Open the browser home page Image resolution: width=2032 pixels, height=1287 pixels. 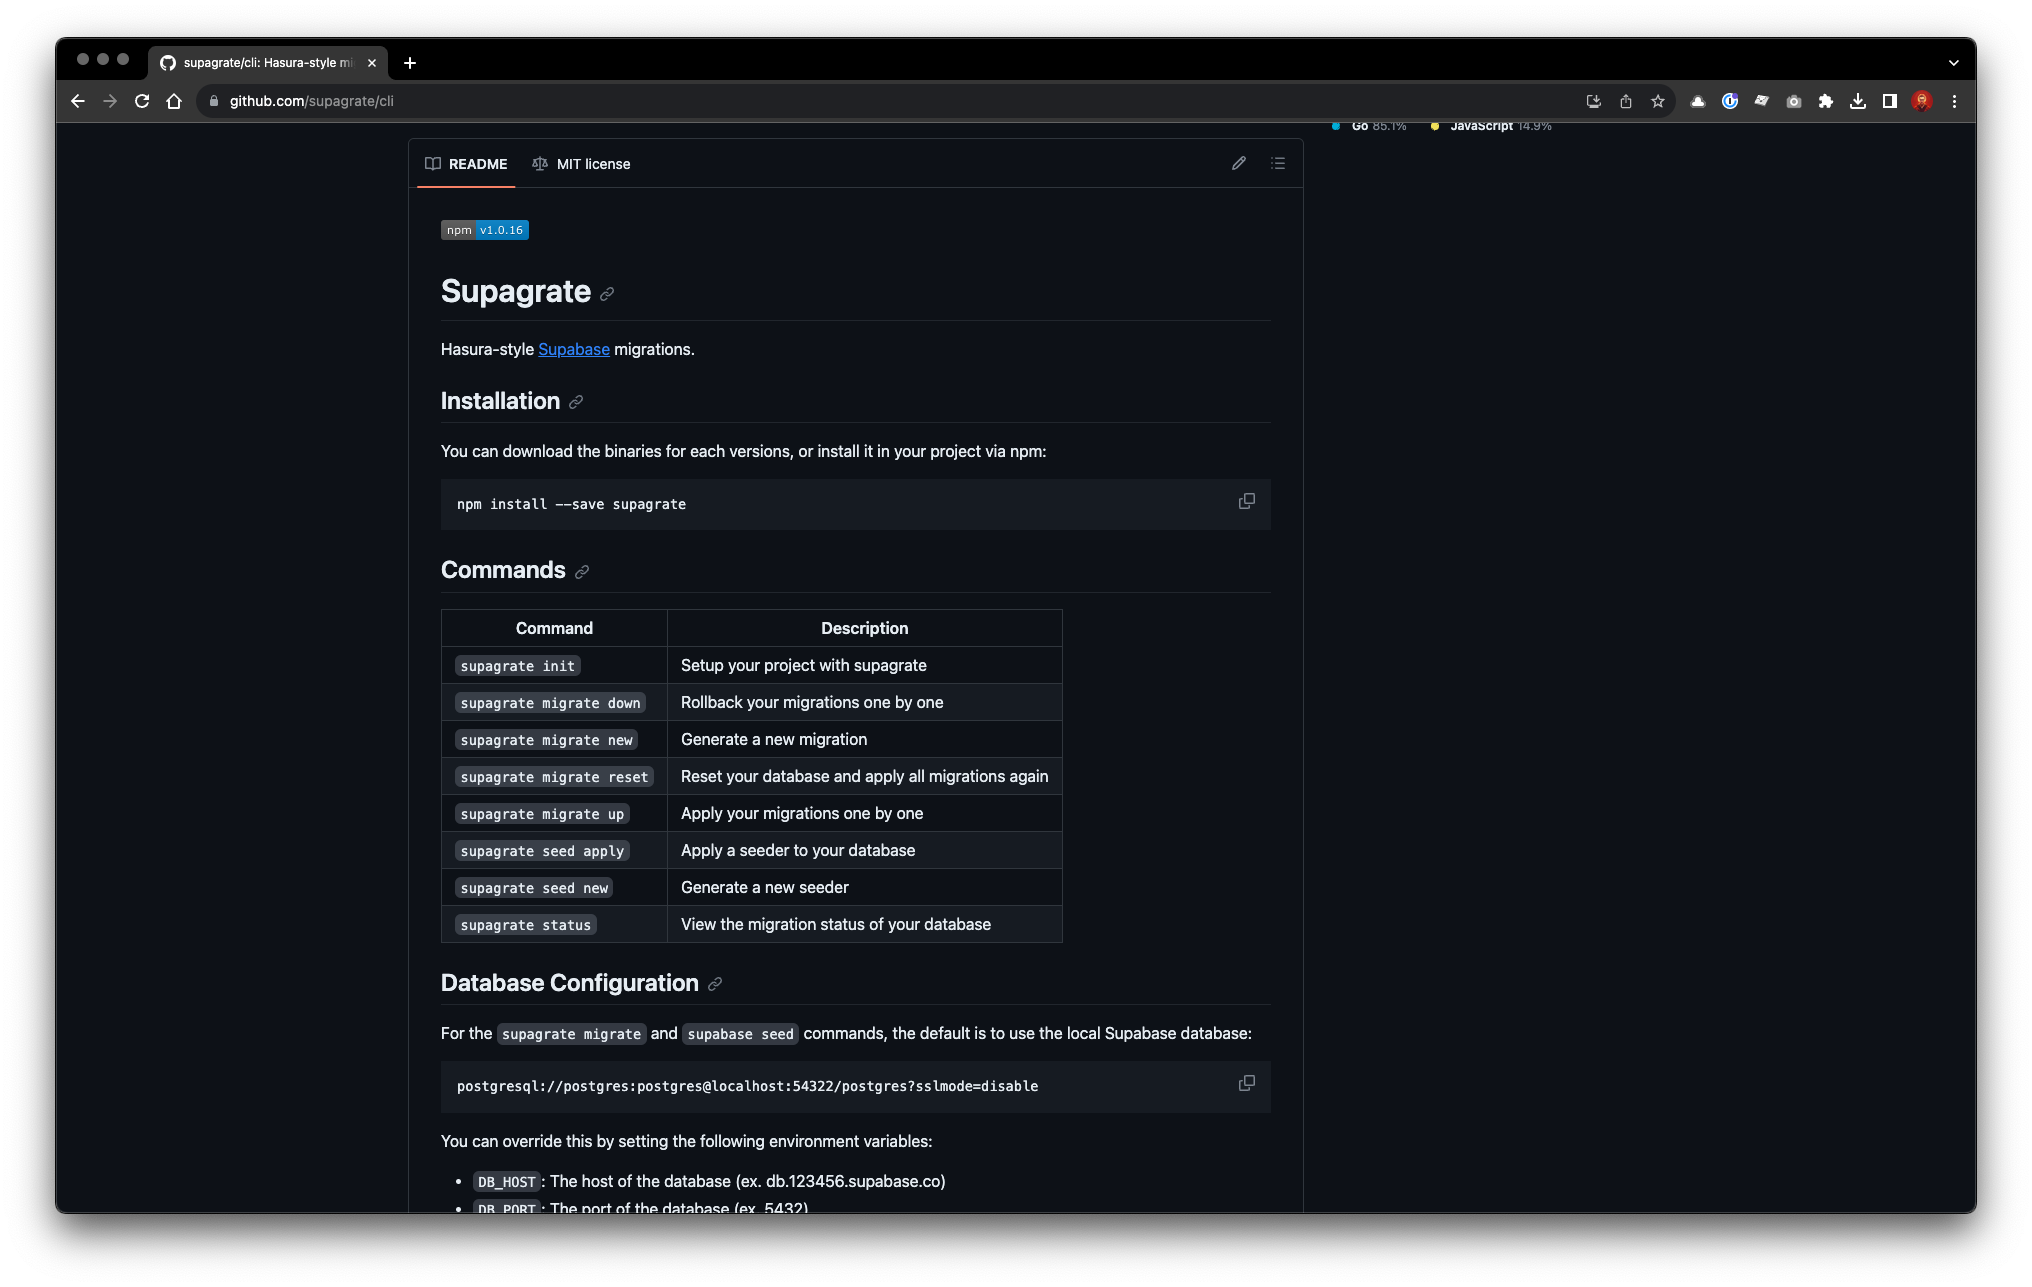[174, 101]
